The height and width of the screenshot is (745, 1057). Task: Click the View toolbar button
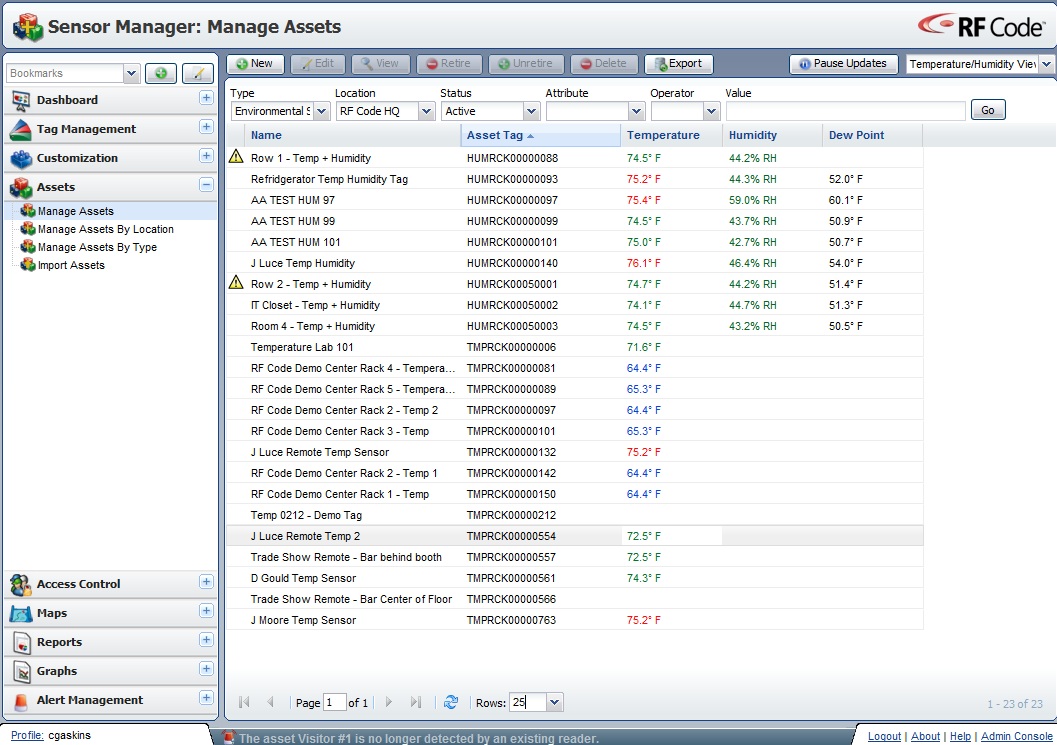[x=380, y=63]
